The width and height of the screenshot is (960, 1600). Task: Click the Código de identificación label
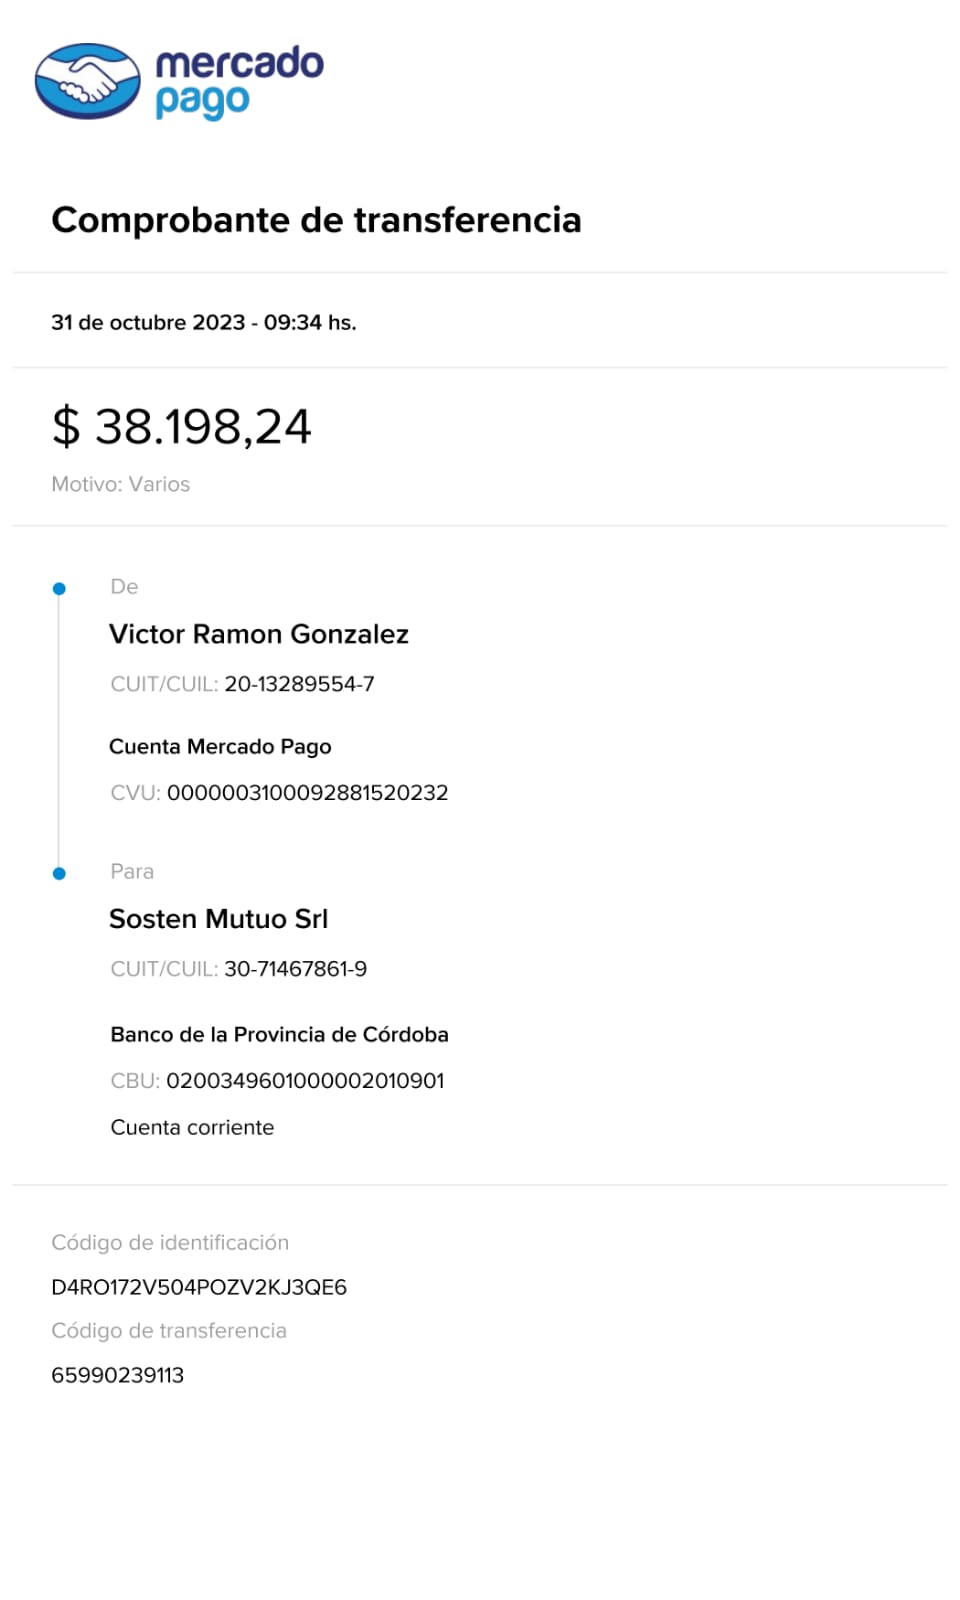click(170, 1243)
